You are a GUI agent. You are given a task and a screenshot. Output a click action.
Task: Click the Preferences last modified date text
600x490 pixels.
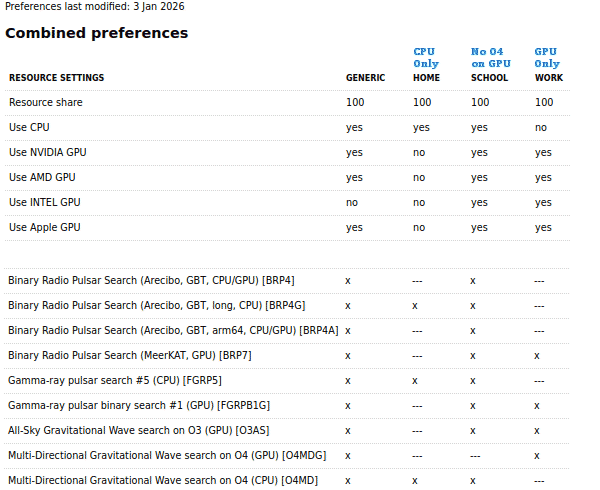click(94, 6)
